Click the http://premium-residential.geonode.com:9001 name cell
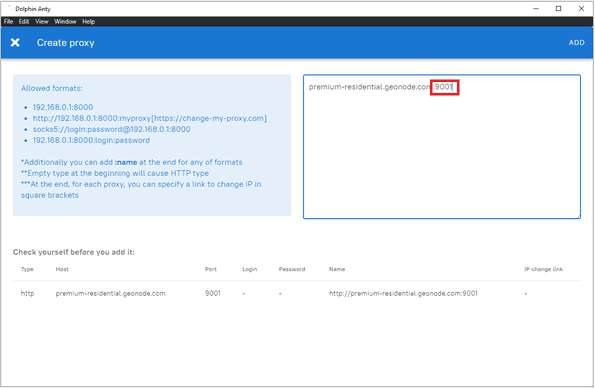 [x=403, y=293]
